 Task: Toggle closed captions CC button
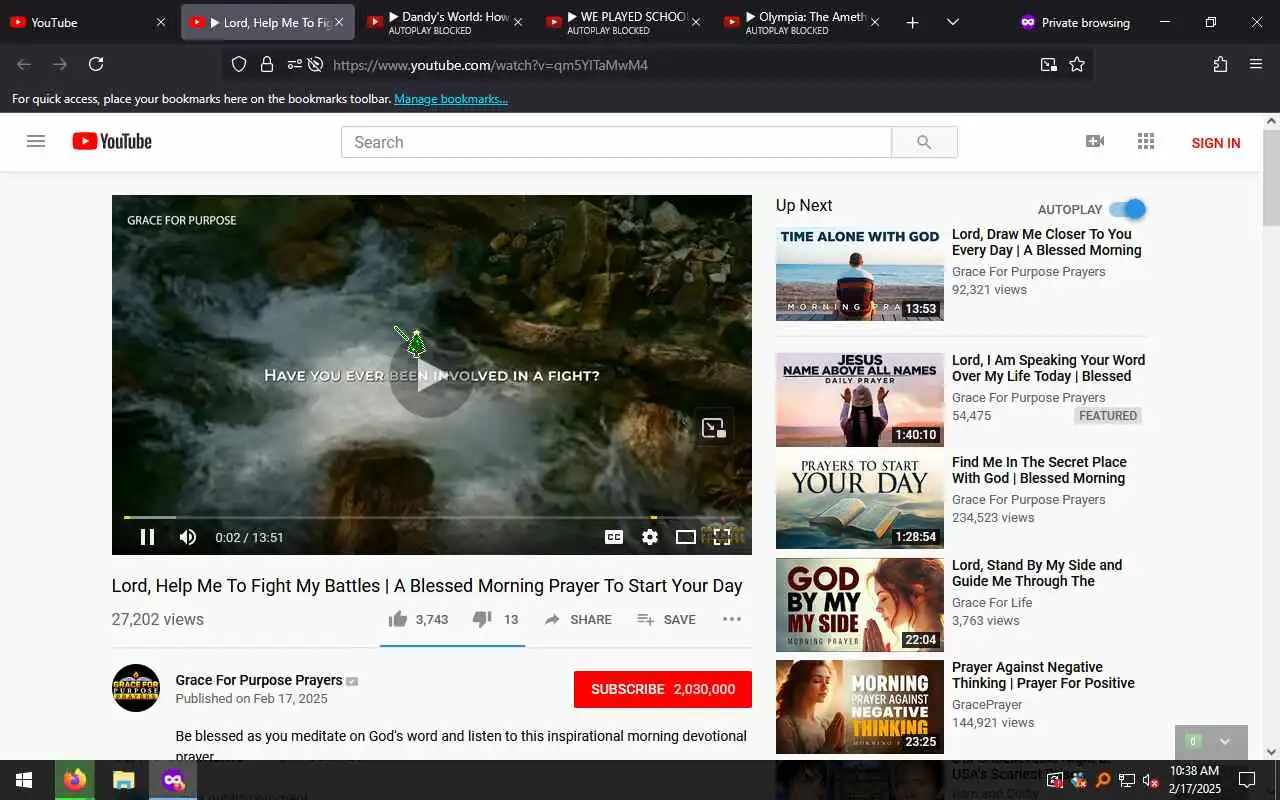click(x=614, y=537)
